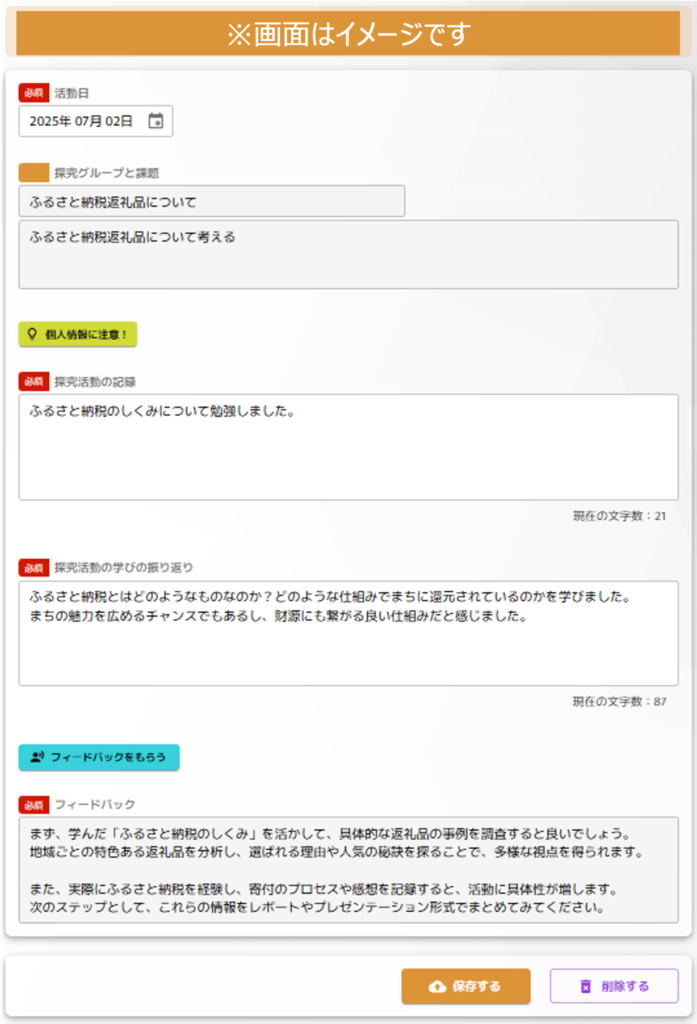Click the cloud upload icon on 保存する
The height and width of the screenshot is (1024, 697).
[437, 986]
